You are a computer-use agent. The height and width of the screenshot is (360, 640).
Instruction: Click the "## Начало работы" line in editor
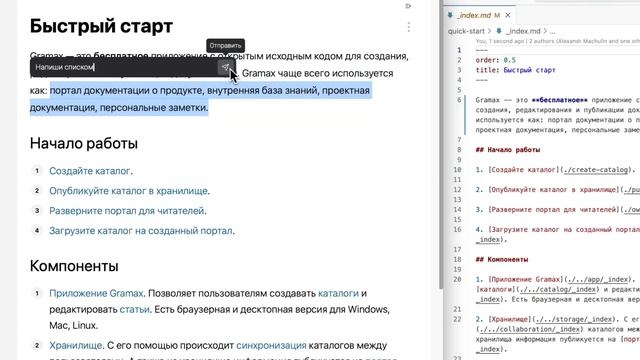[508, 150]
